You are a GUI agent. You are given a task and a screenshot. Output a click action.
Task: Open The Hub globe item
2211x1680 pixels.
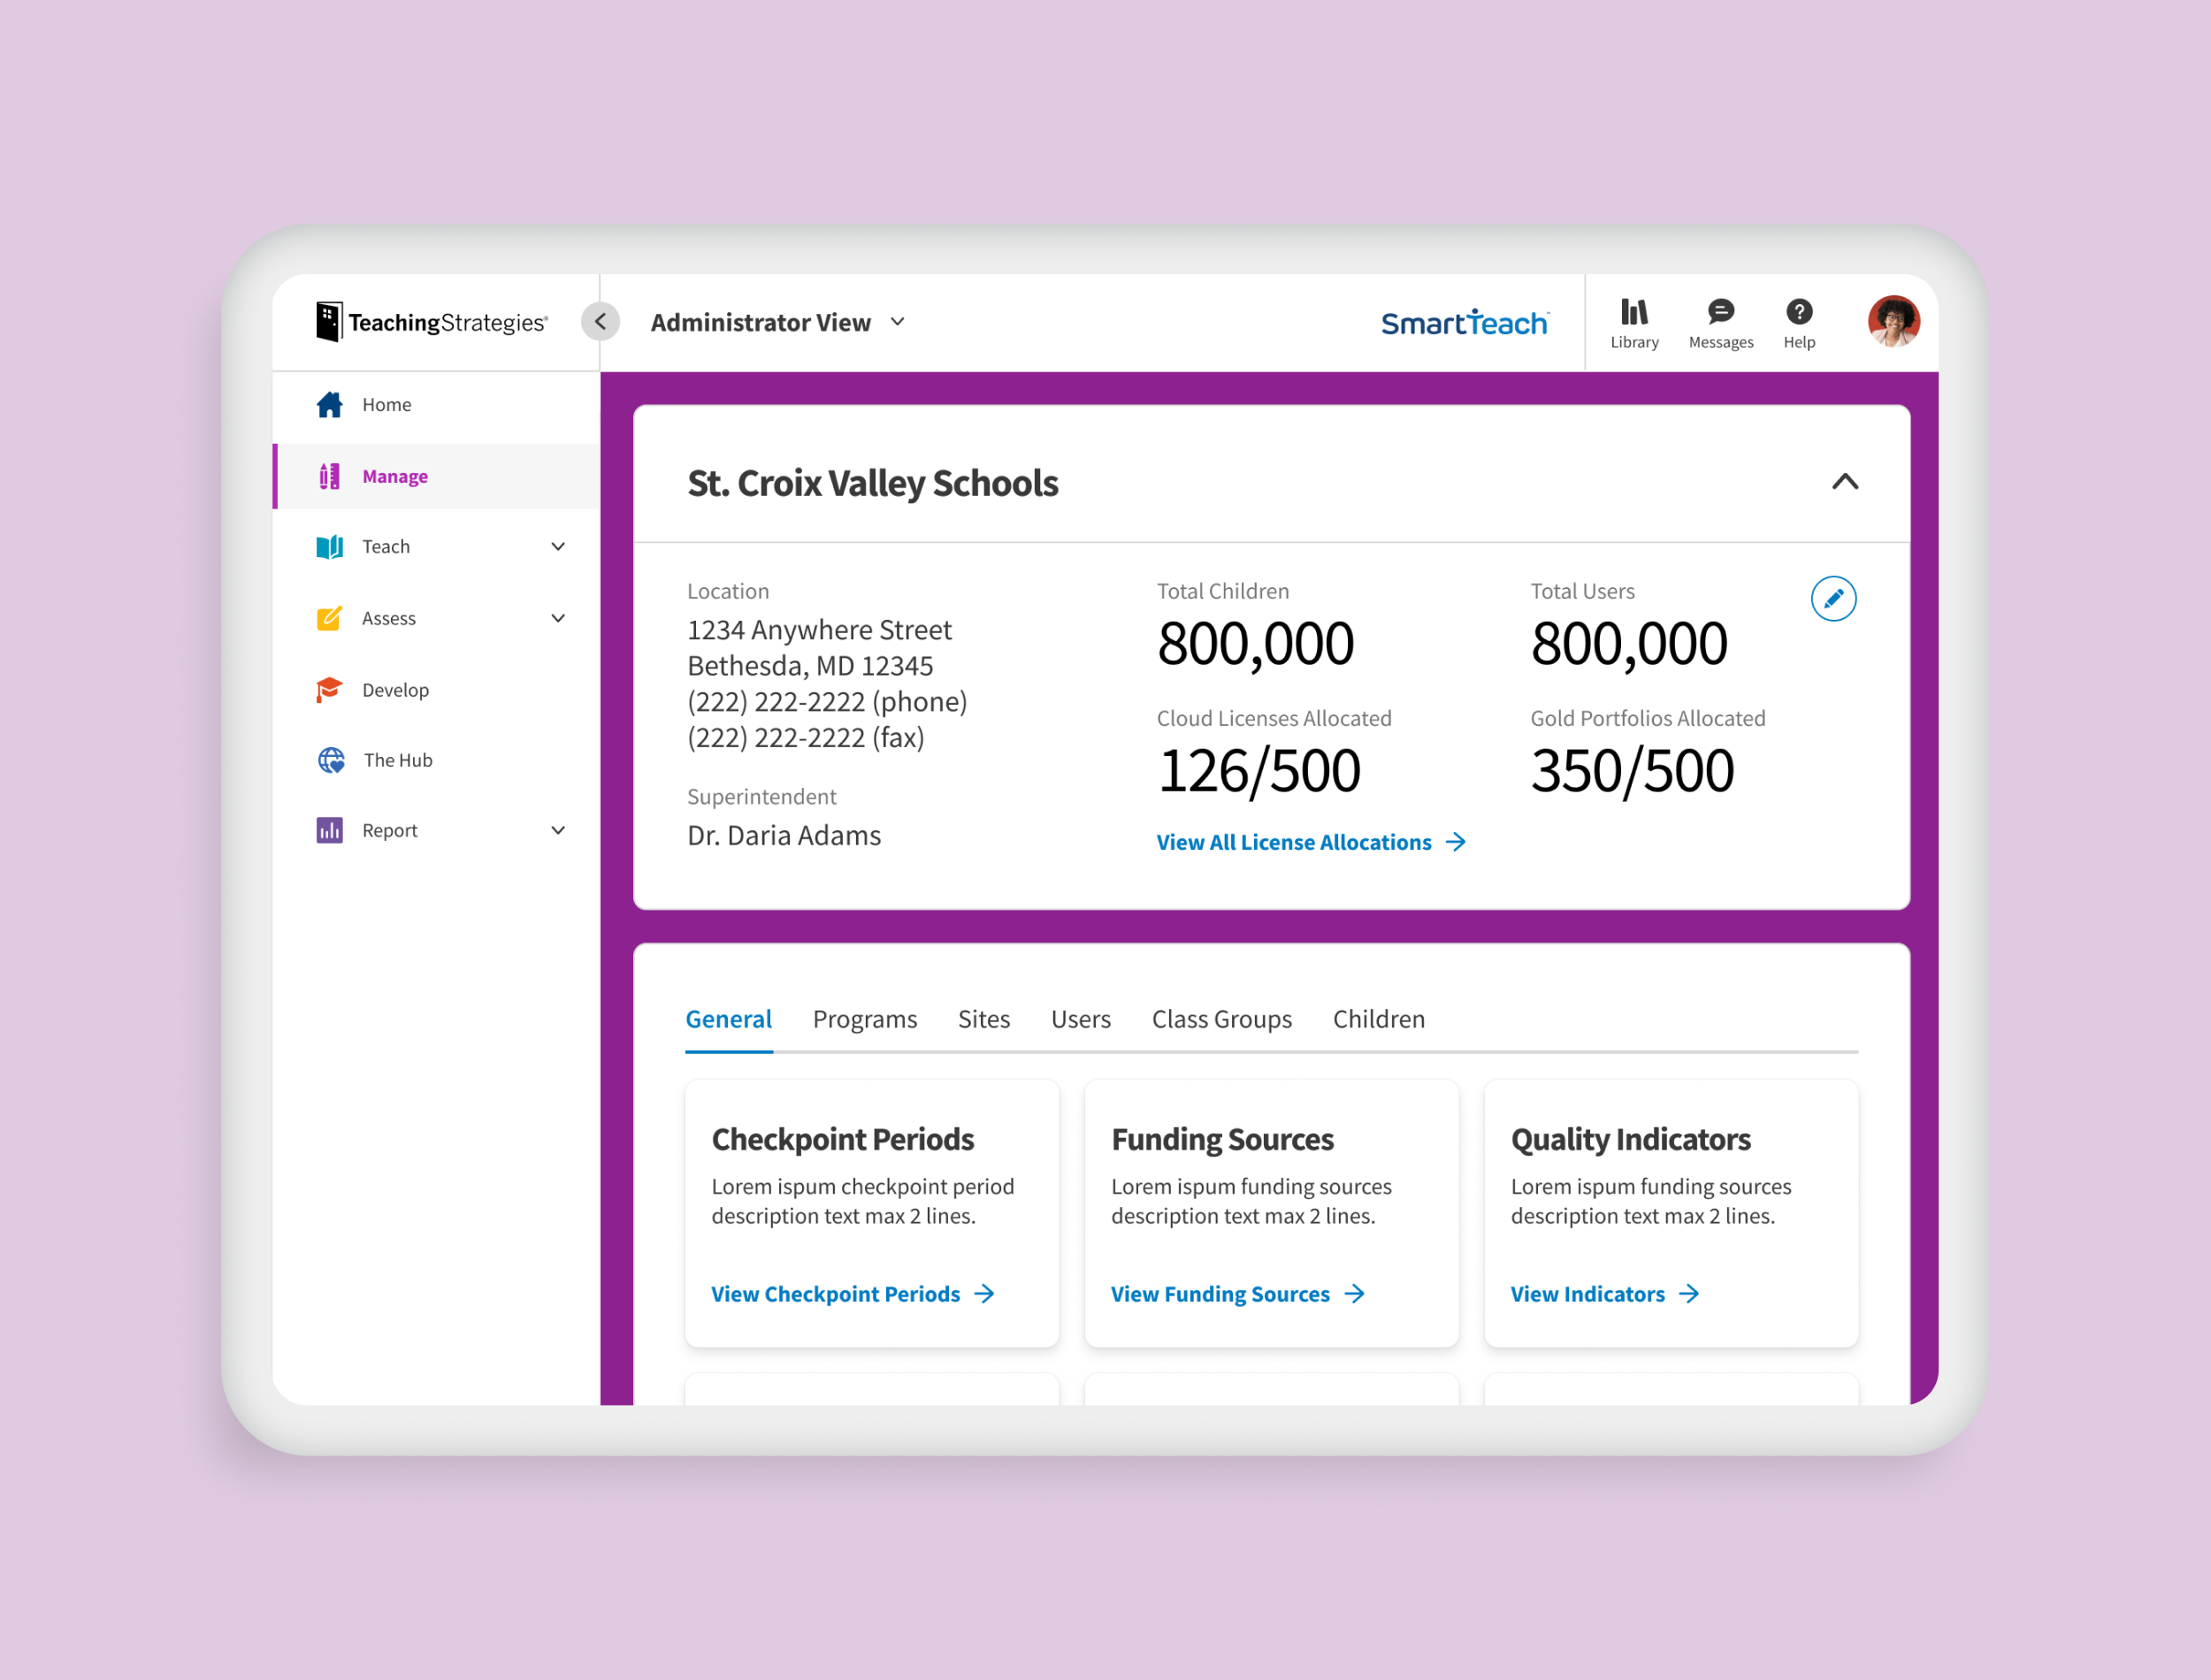click(397, 760)
